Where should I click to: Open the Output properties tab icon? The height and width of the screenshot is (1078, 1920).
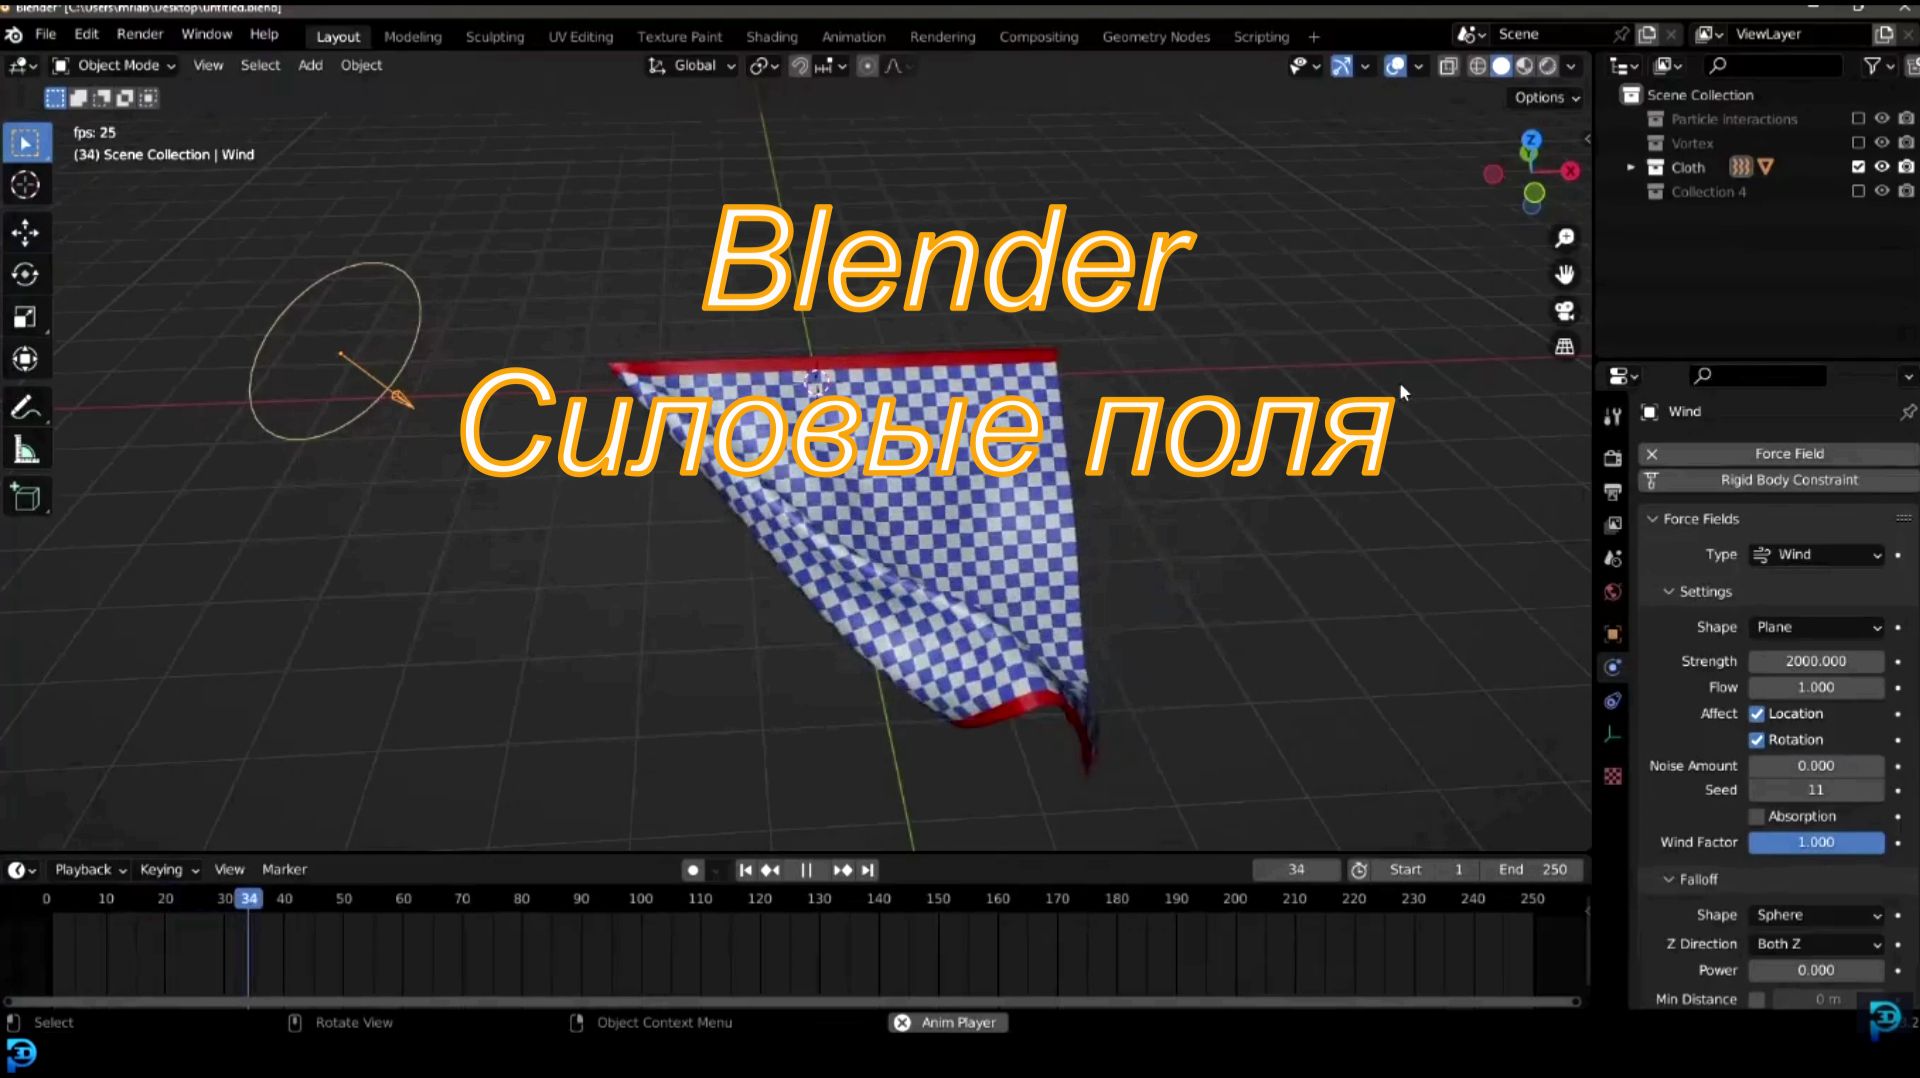click(x=1612, y=492)
